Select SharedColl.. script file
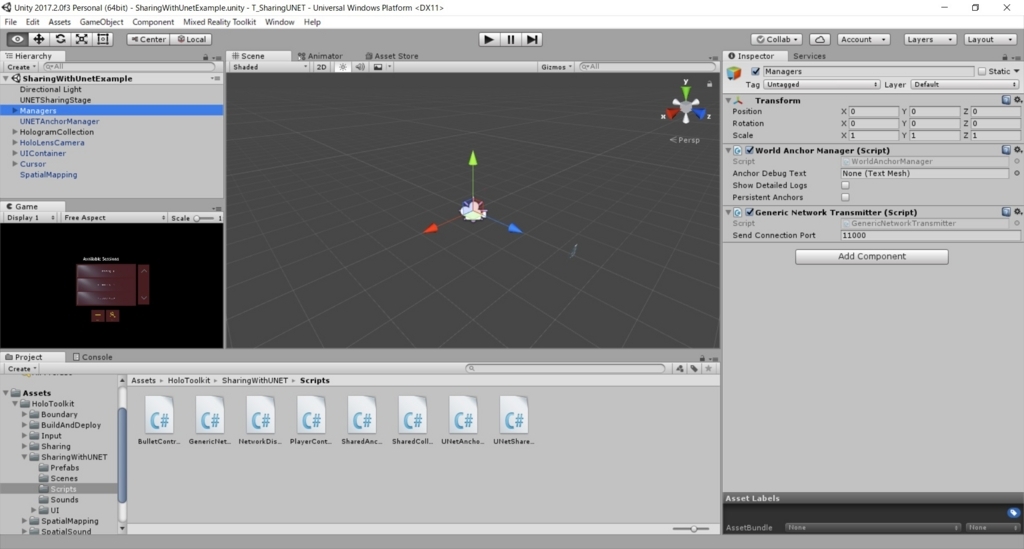Viewport: 1024px width, 549px height. tap(412, 420)
